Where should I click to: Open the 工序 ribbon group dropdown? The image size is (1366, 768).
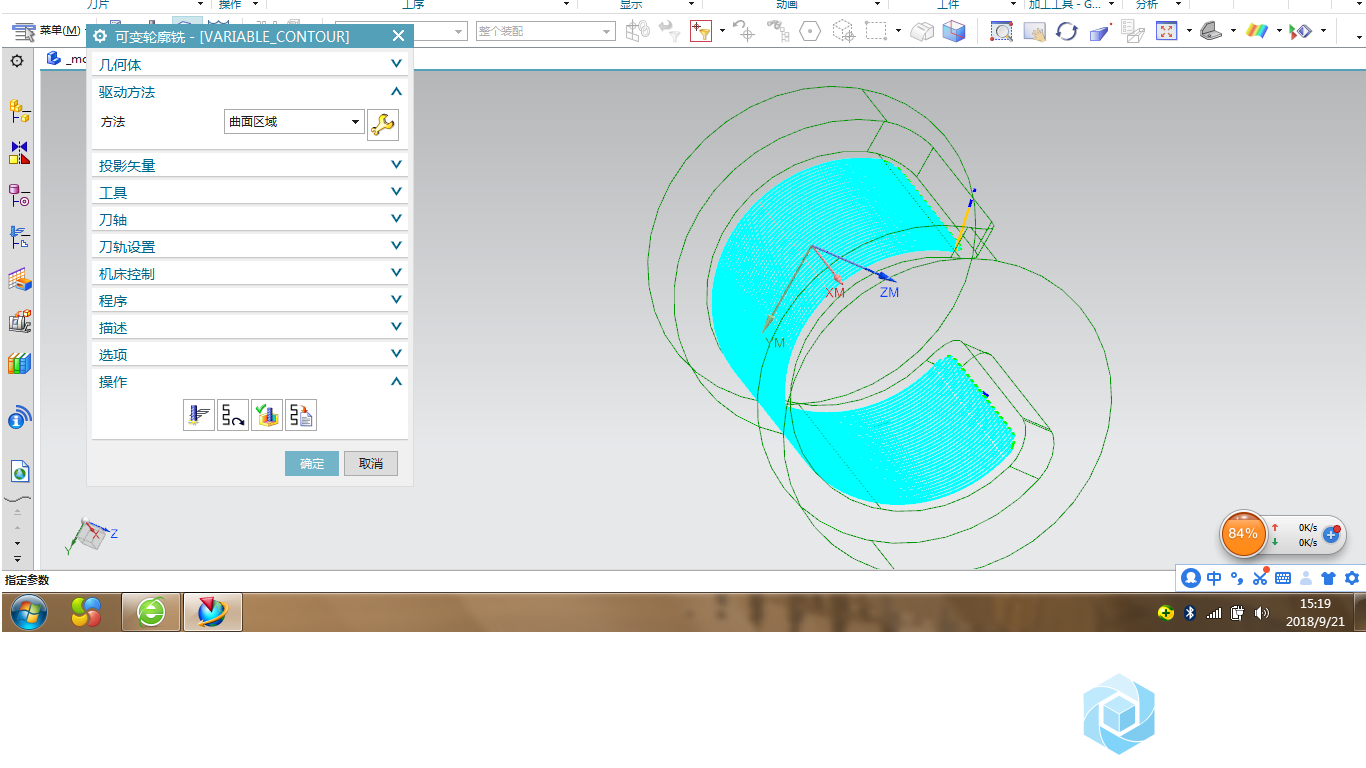coord(566,5)
